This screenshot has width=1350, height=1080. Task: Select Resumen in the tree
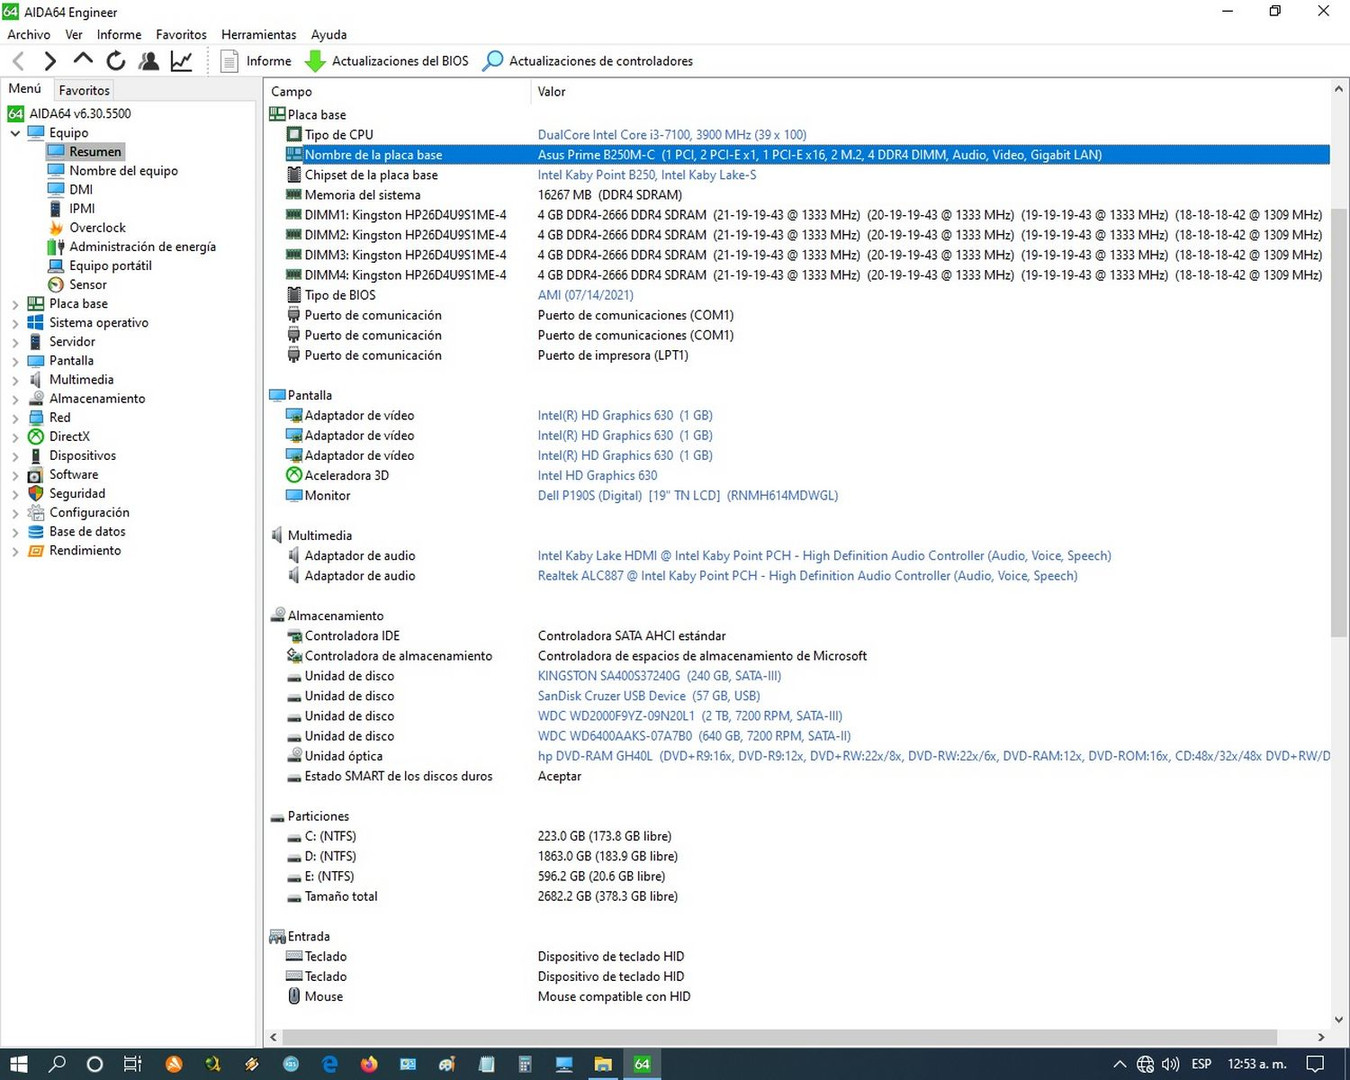95,152
